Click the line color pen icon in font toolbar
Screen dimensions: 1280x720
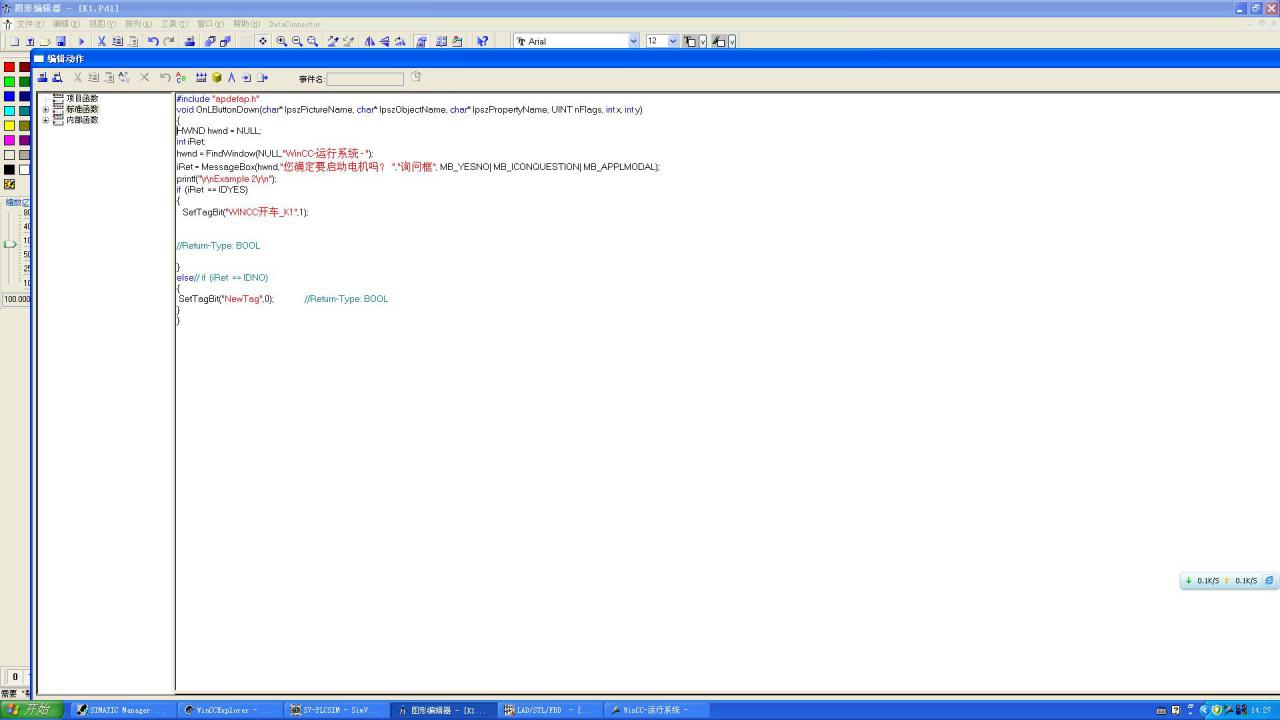[719, 41]
